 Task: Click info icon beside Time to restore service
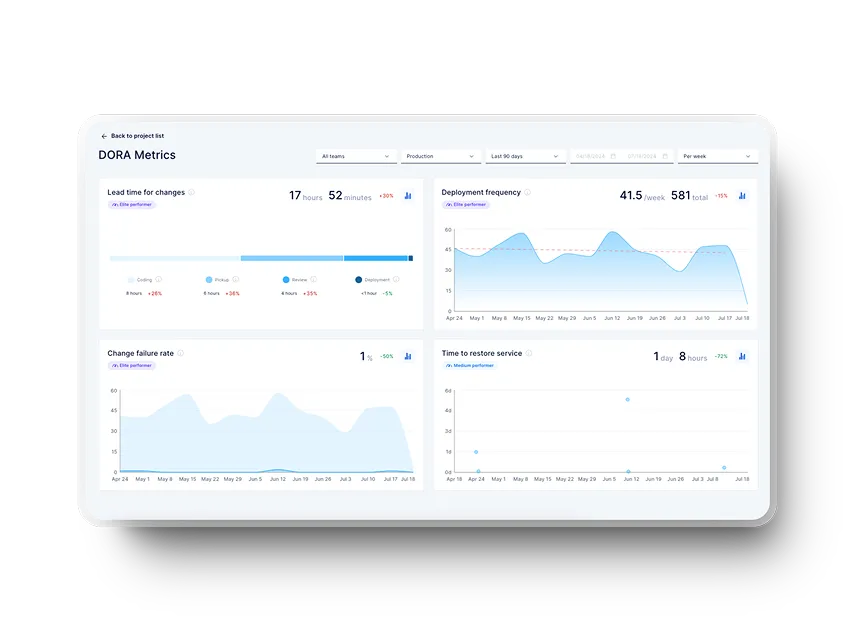tap(529, 353)
